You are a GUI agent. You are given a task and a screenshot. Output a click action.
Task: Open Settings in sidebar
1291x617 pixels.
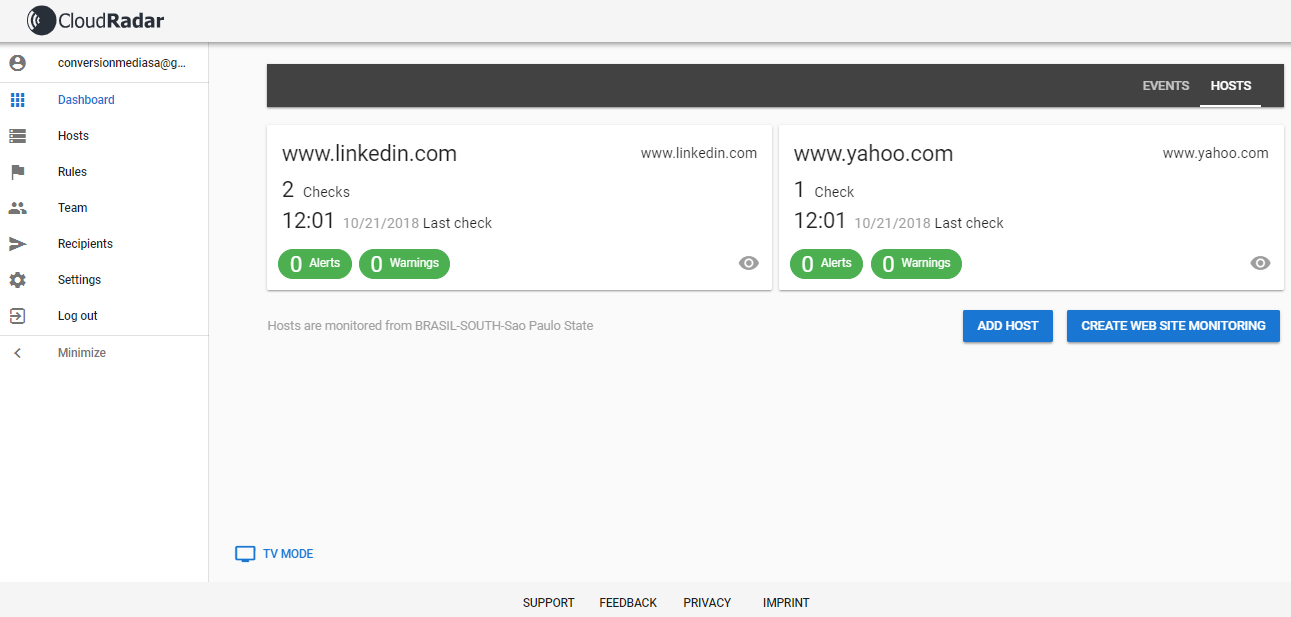pos(79,280)
